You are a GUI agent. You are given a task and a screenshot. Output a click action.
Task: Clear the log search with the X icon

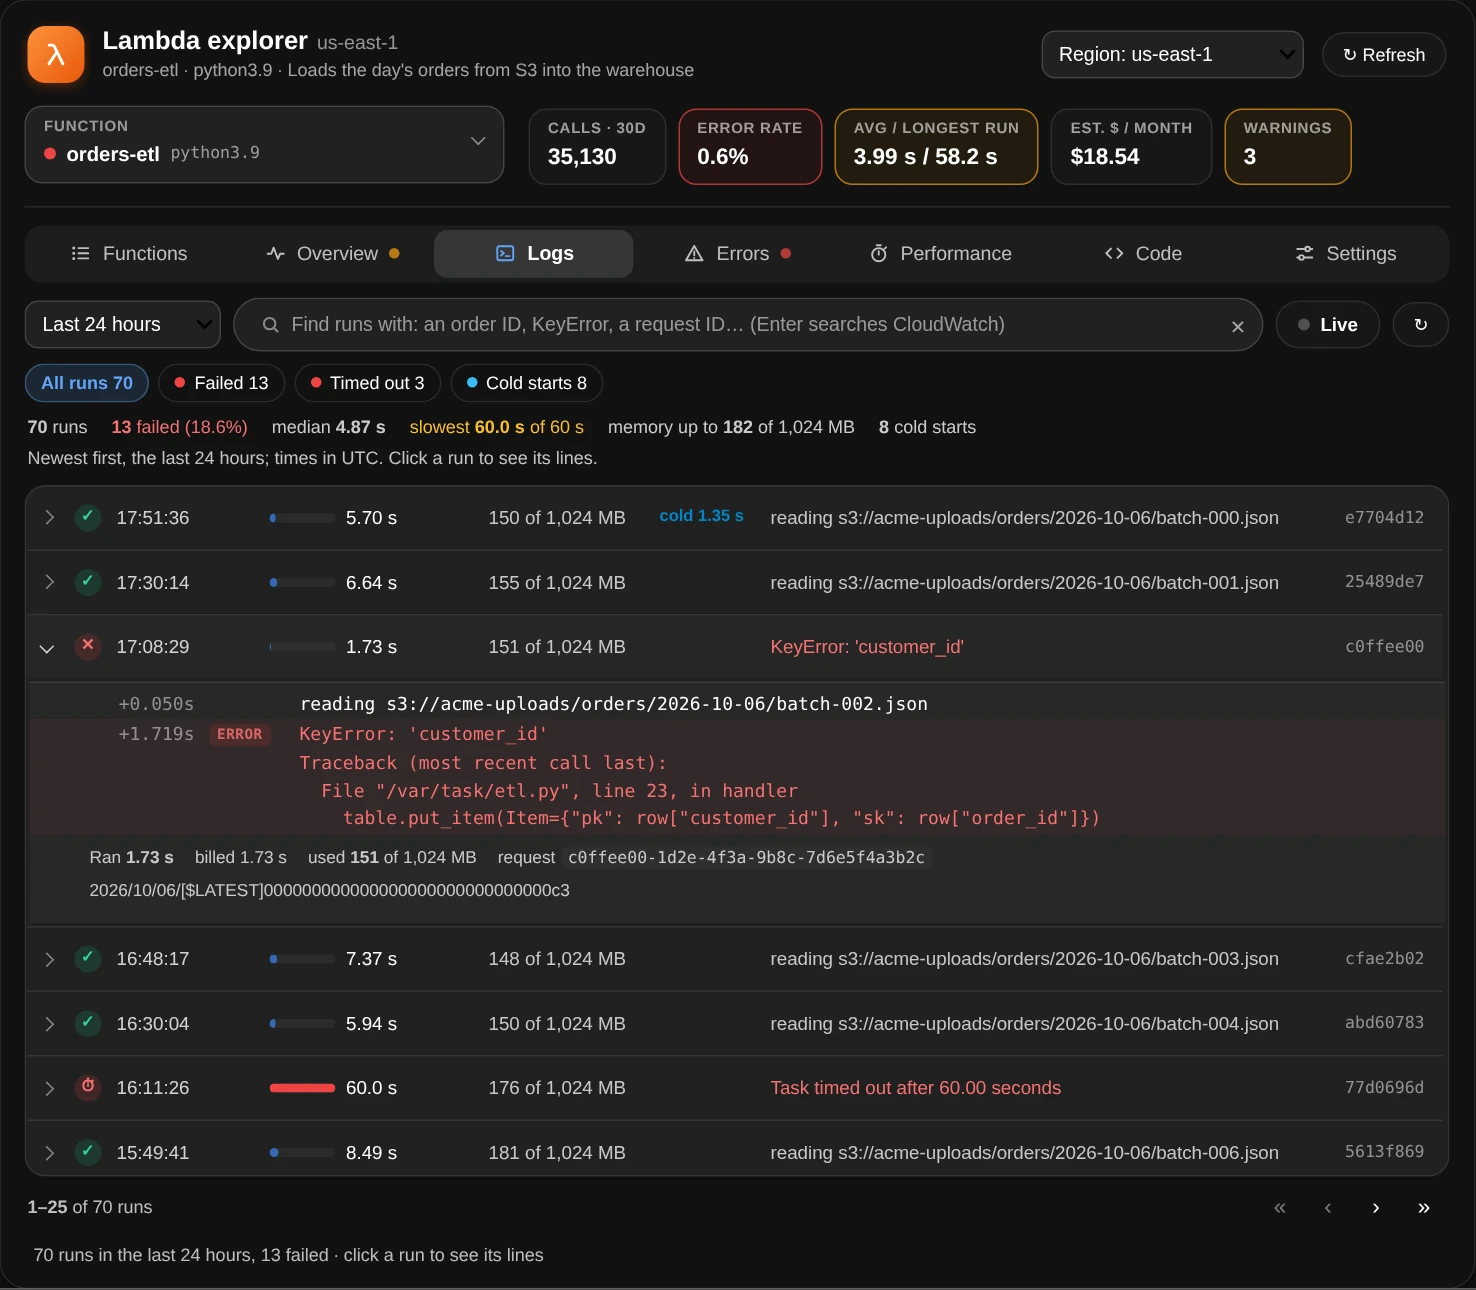tap(1237, 326)
